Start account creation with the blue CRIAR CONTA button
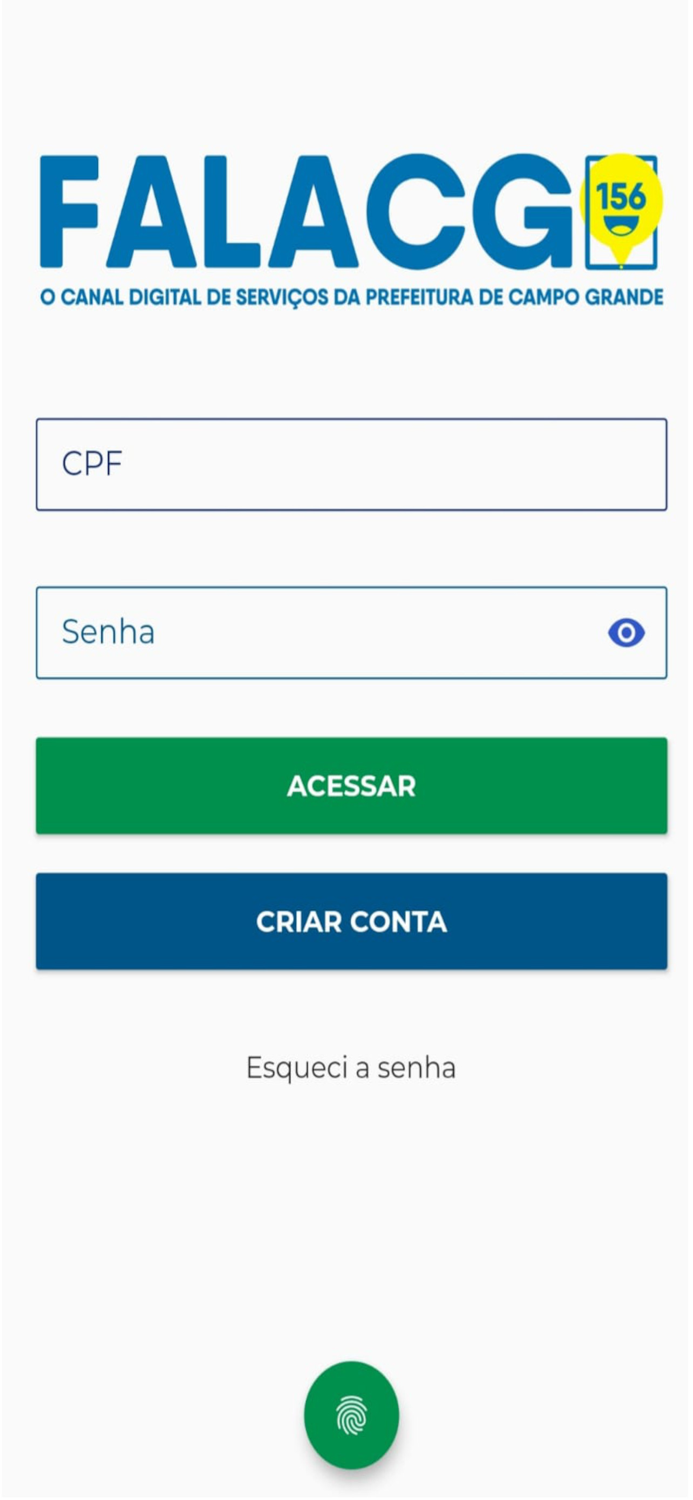Image resolution: width=693 pixels, height=1500 pixels. [x=351, y=920]
